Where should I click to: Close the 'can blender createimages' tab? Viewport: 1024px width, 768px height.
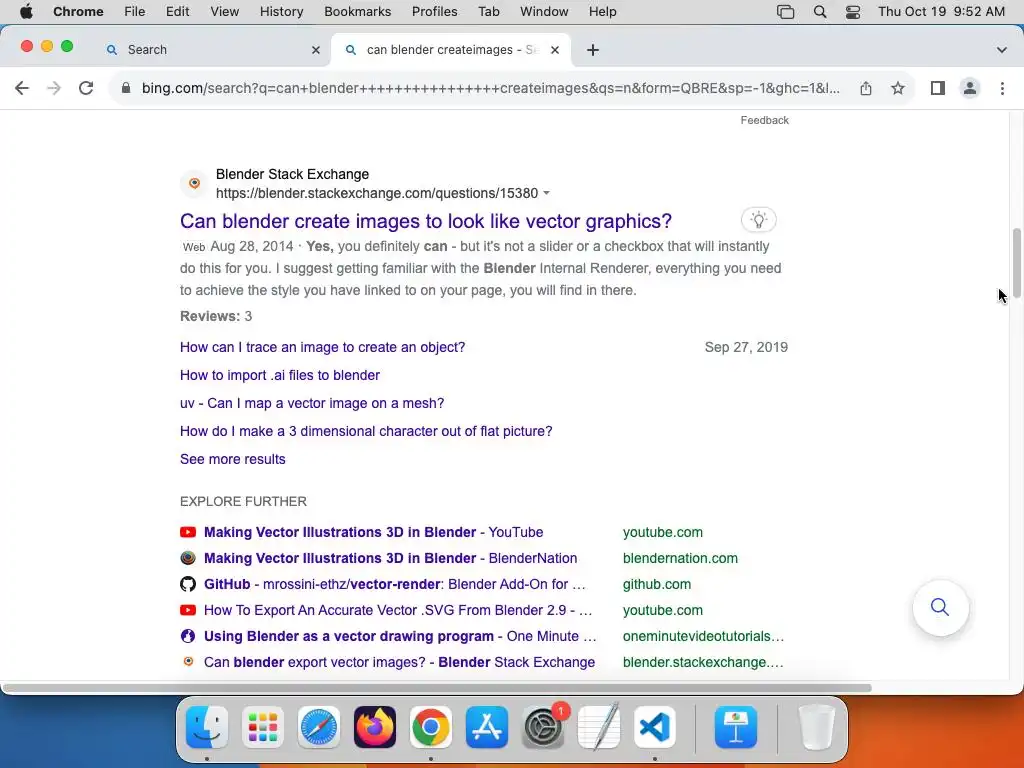pyautogui.click(x=554, y=50)
